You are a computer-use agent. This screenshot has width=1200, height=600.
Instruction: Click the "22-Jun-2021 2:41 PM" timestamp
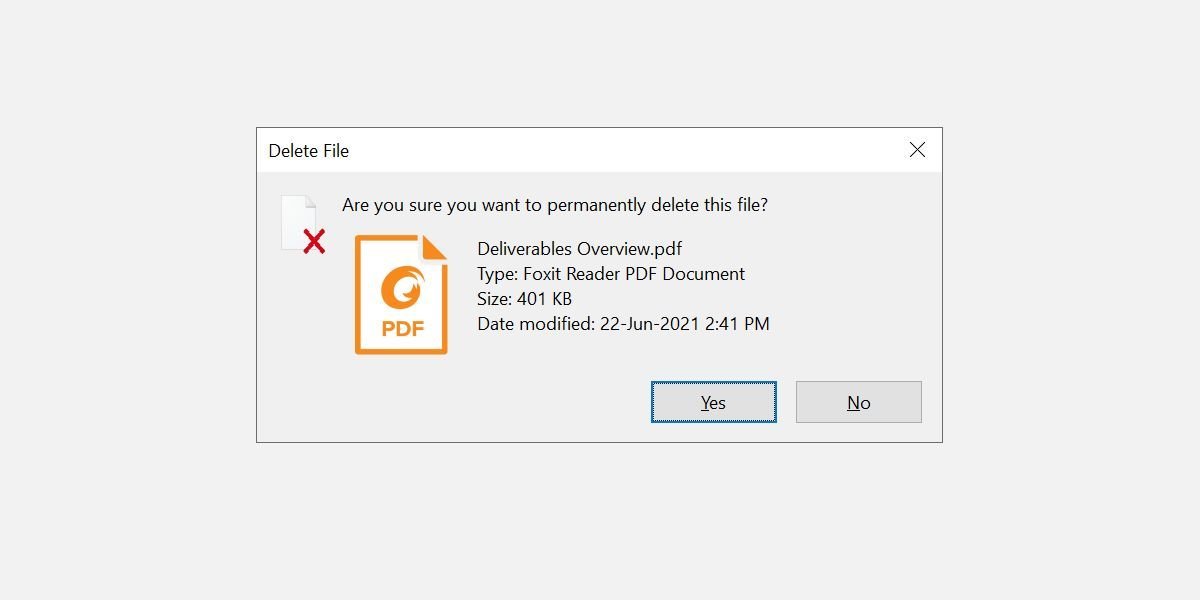(684, 324)
